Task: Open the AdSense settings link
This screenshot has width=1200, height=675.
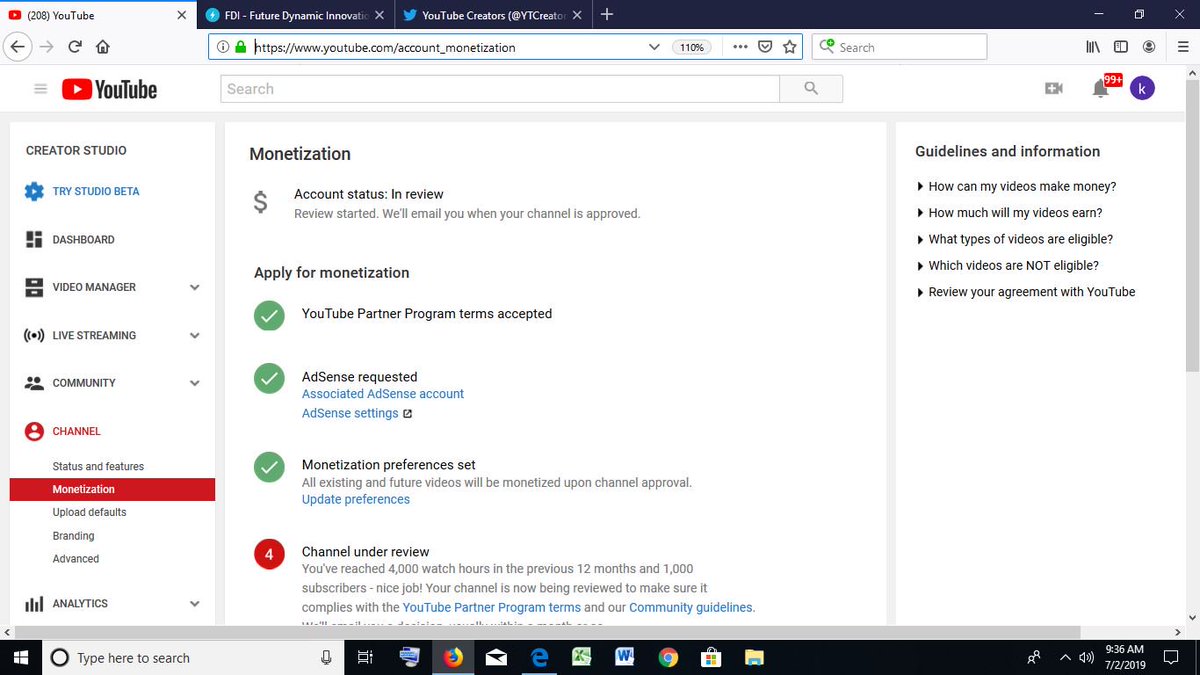Action: tap(350, 413)
